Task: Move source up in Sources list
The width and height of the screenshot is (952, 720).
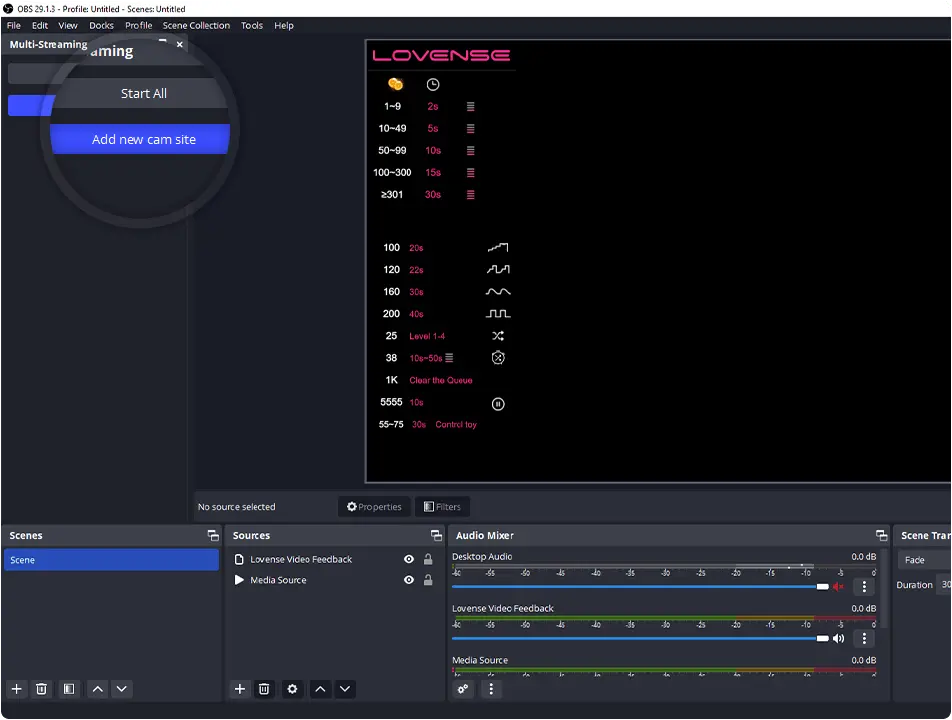Action: 320,689
